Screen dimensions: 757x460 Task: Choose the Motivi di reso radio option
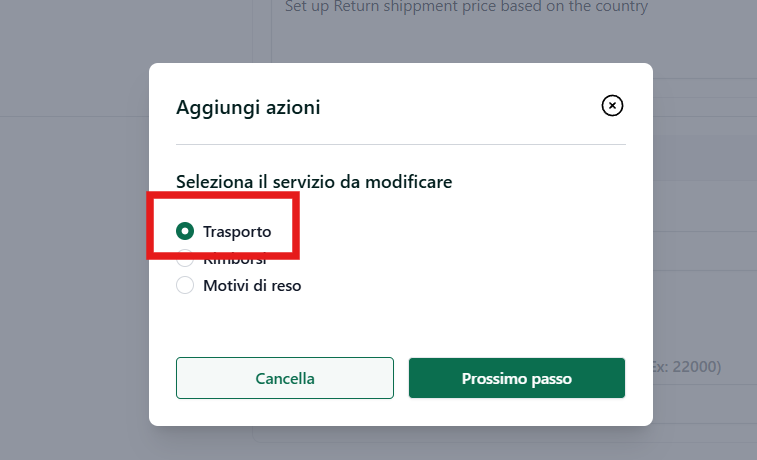(x=185, y=285)
